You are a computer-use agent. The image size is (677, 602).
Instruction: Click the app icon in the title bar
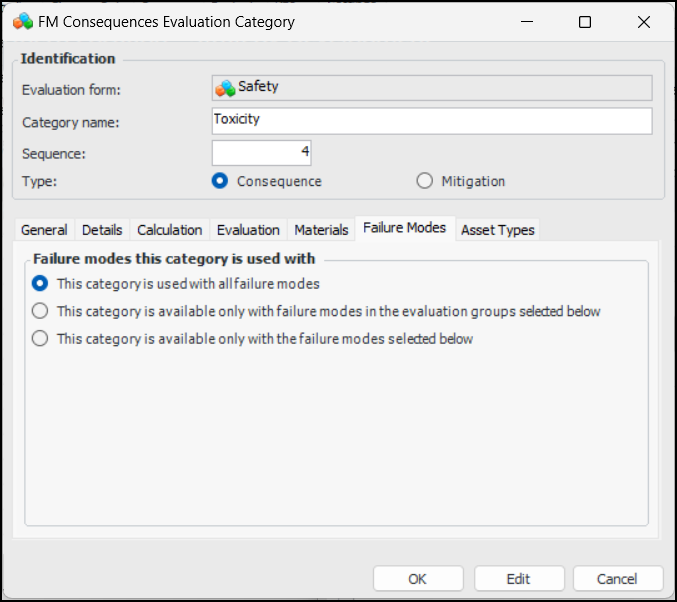[22, 21]
